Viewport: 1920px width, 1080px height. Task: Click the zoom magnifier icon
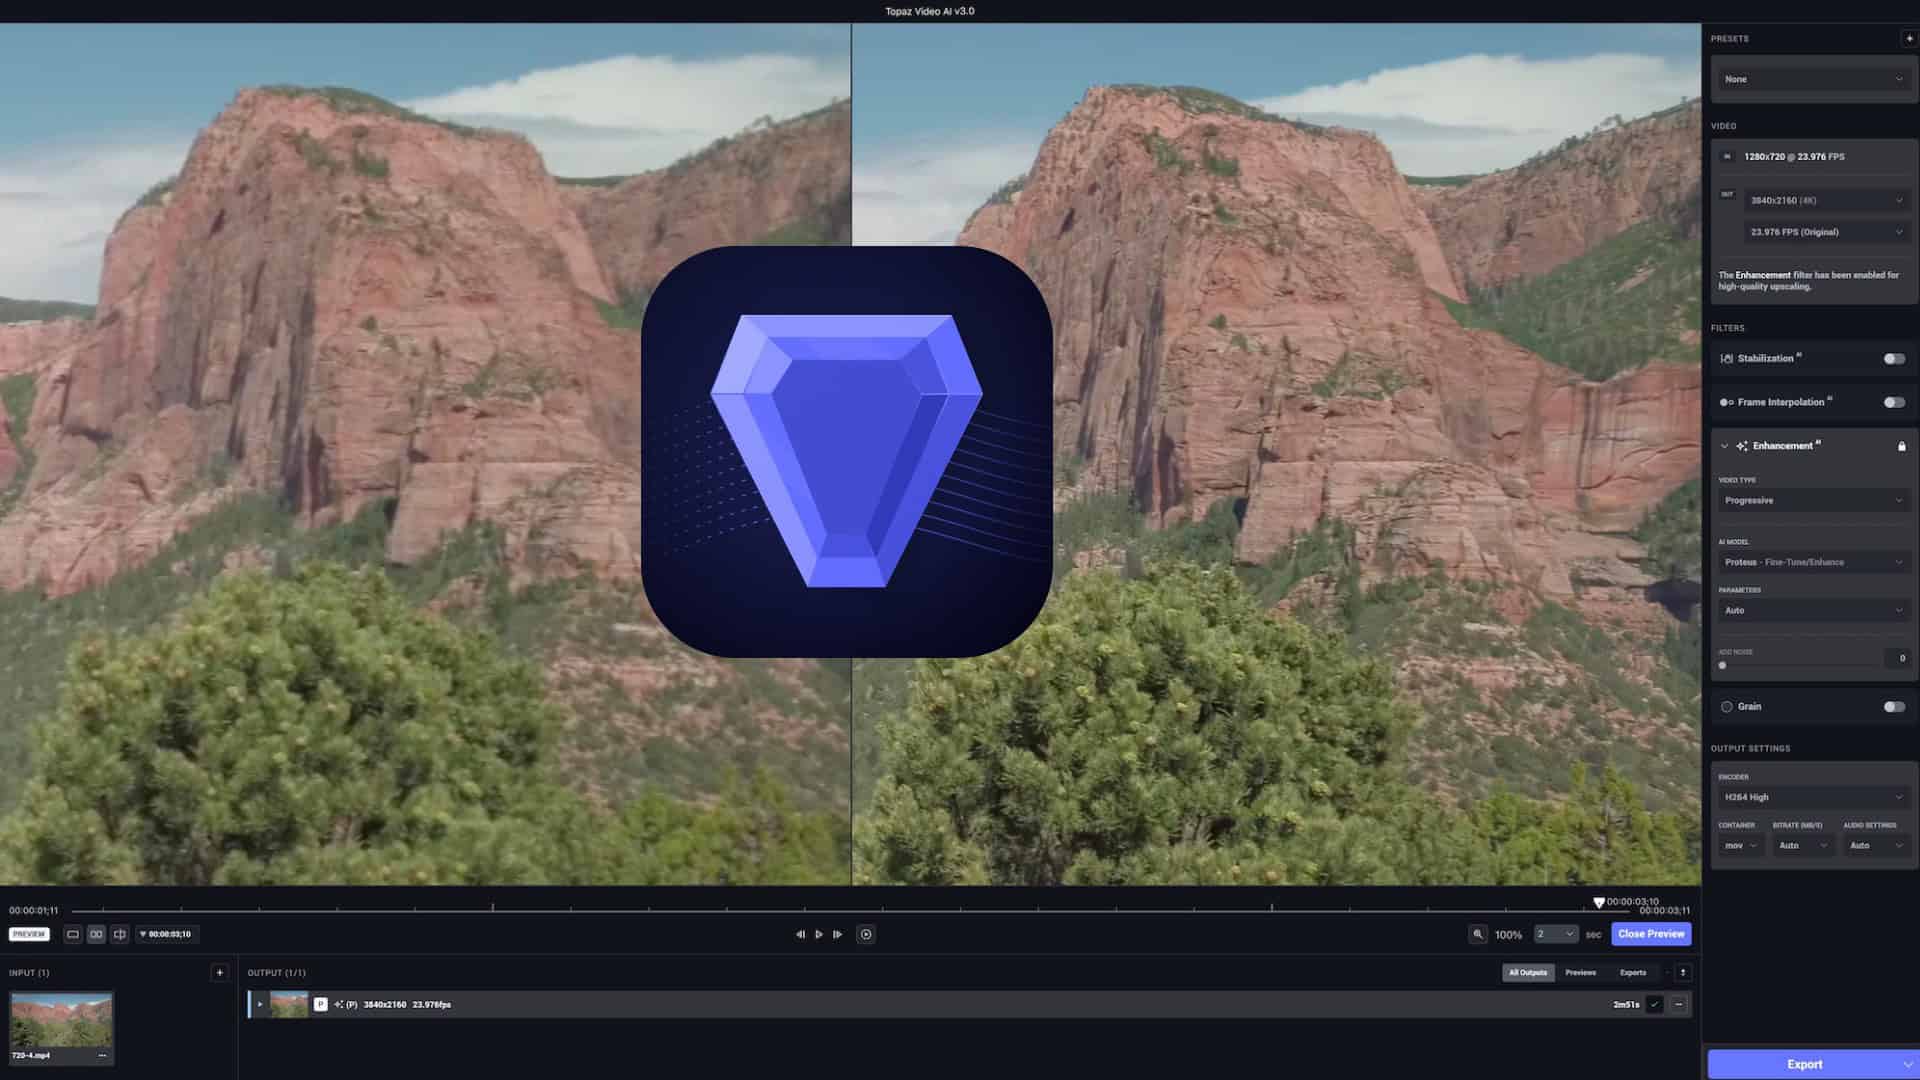(x=1478, y=934)
